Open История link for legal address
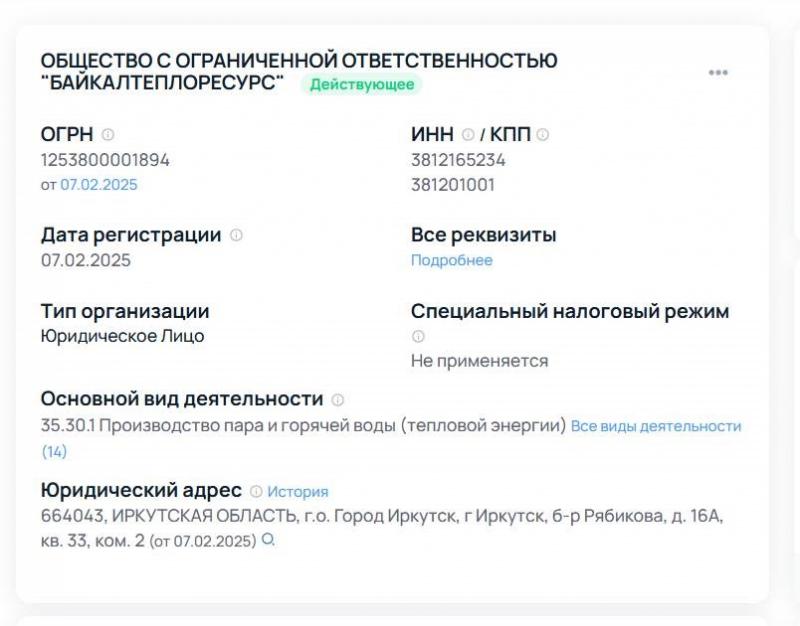The image size is (800, 626). pos(297,492)
